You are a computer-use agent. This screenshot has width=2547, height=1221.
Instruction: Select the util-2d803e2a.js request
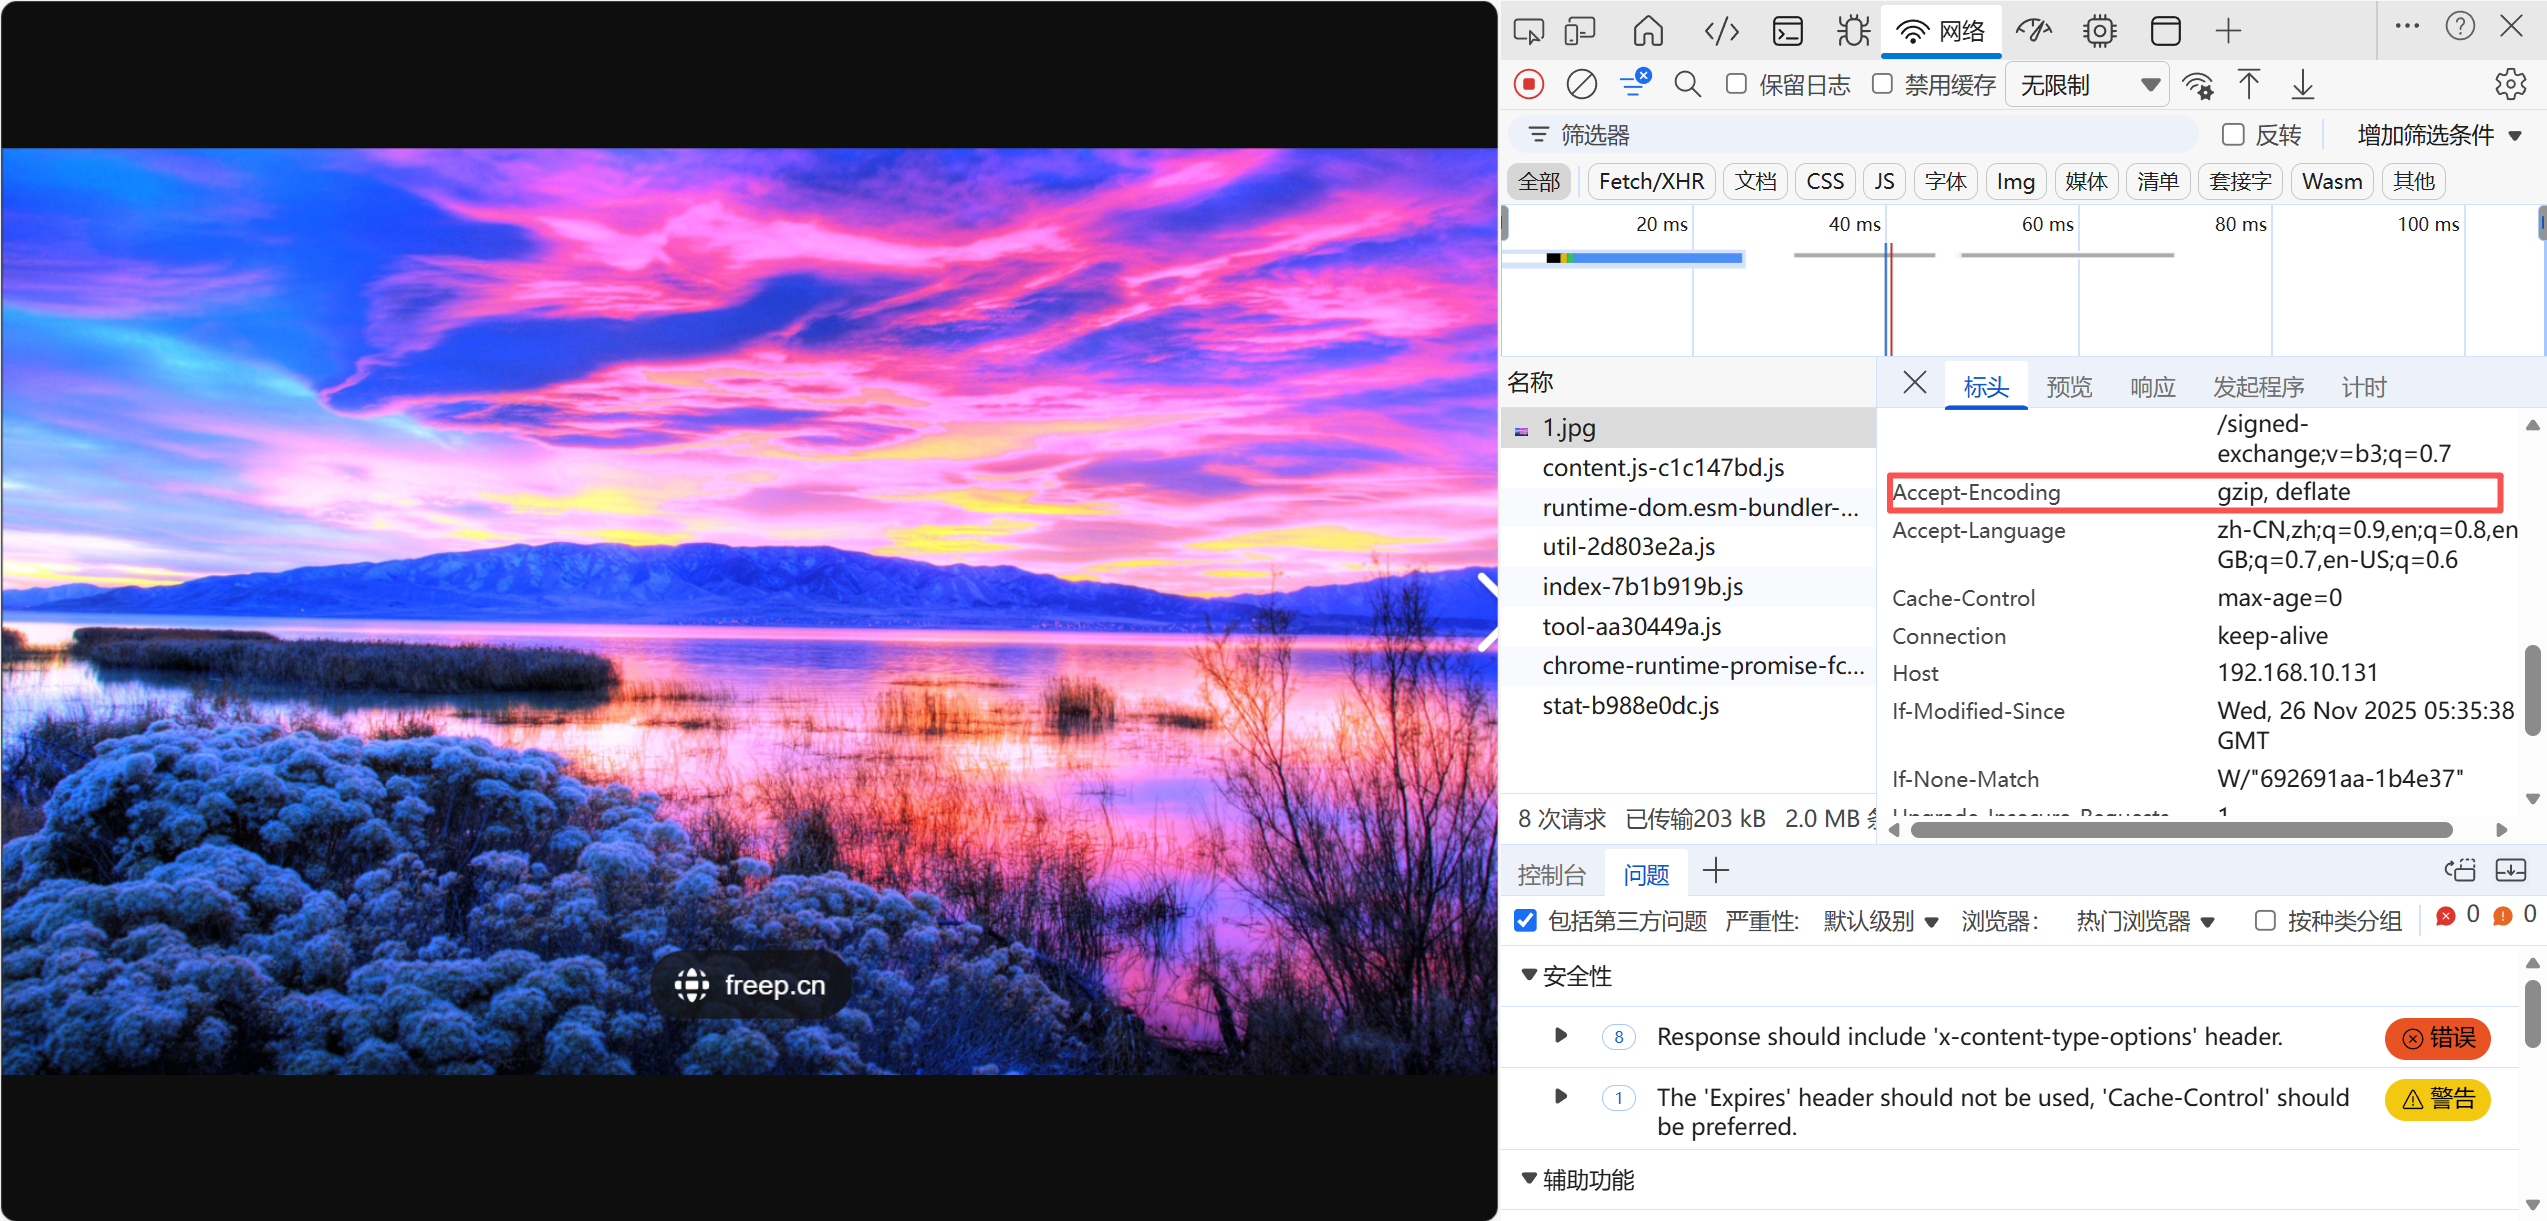click(x=1628, y=547)
